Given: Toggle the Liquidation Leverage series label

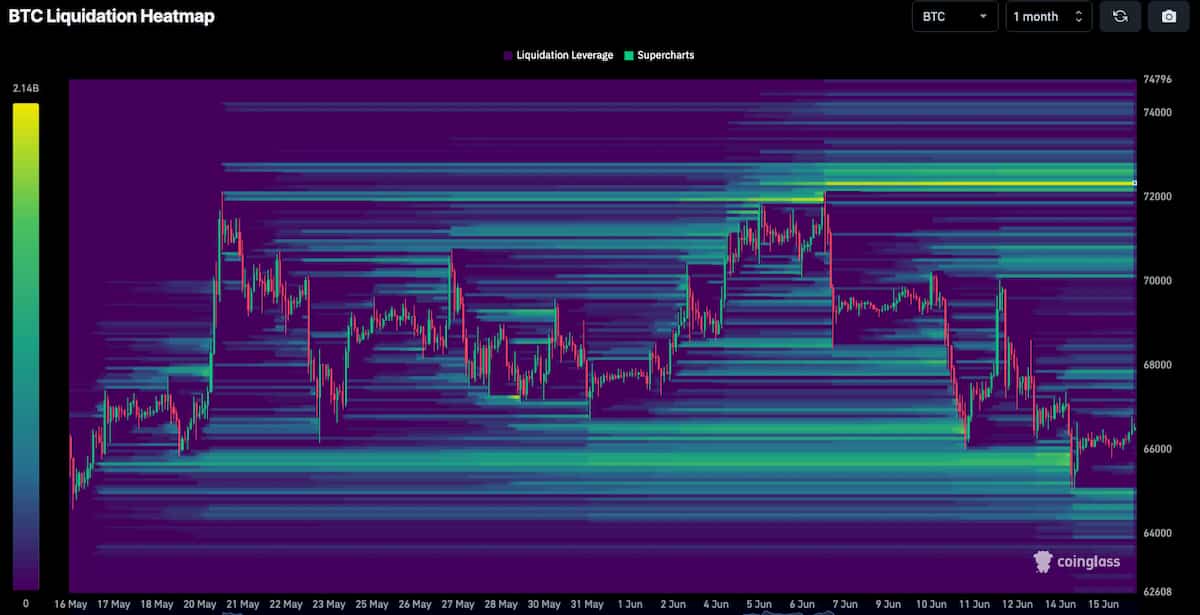Looking at the screenshot, I should coord(564,56).
